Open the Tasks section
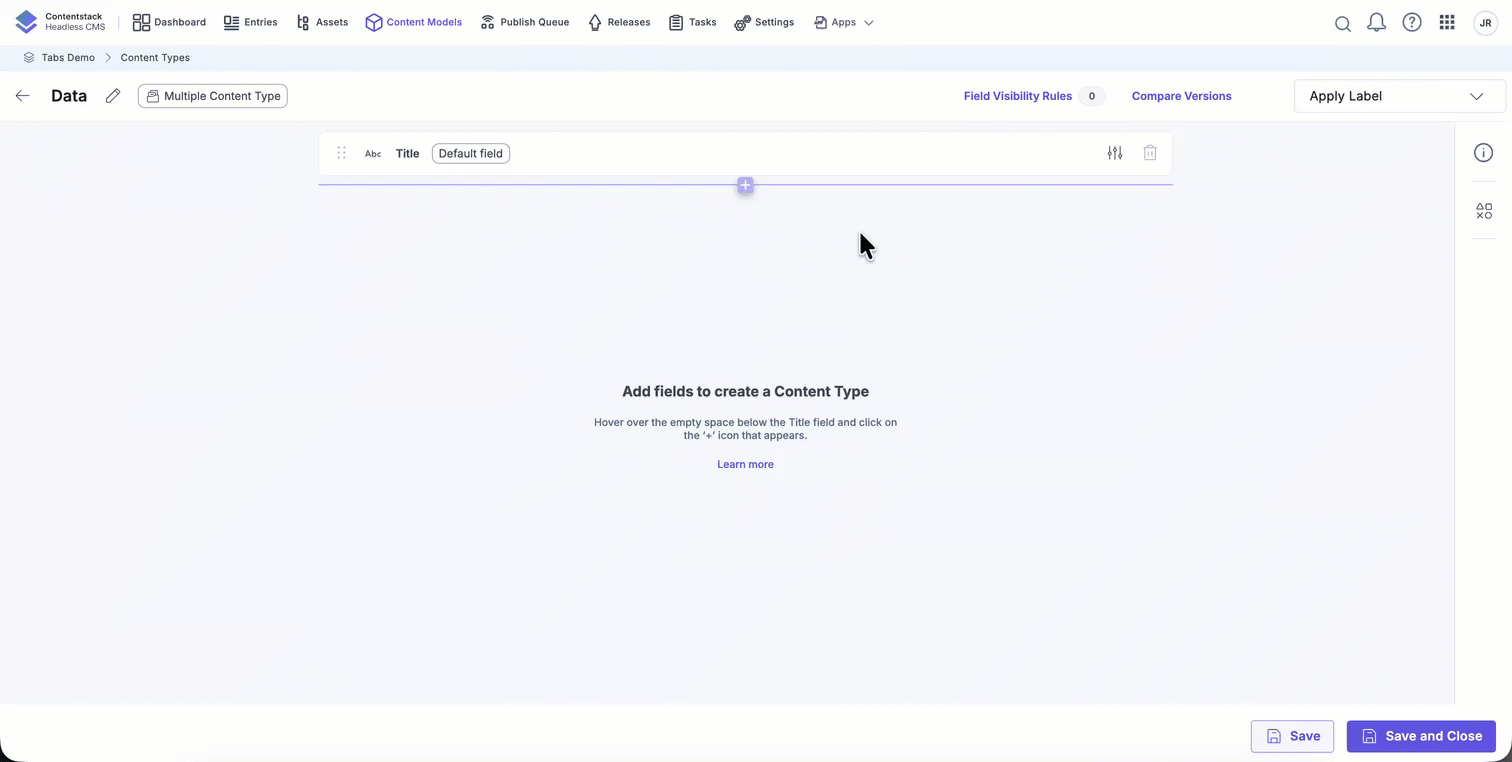 pyautogui.click(x=693, y=22)
